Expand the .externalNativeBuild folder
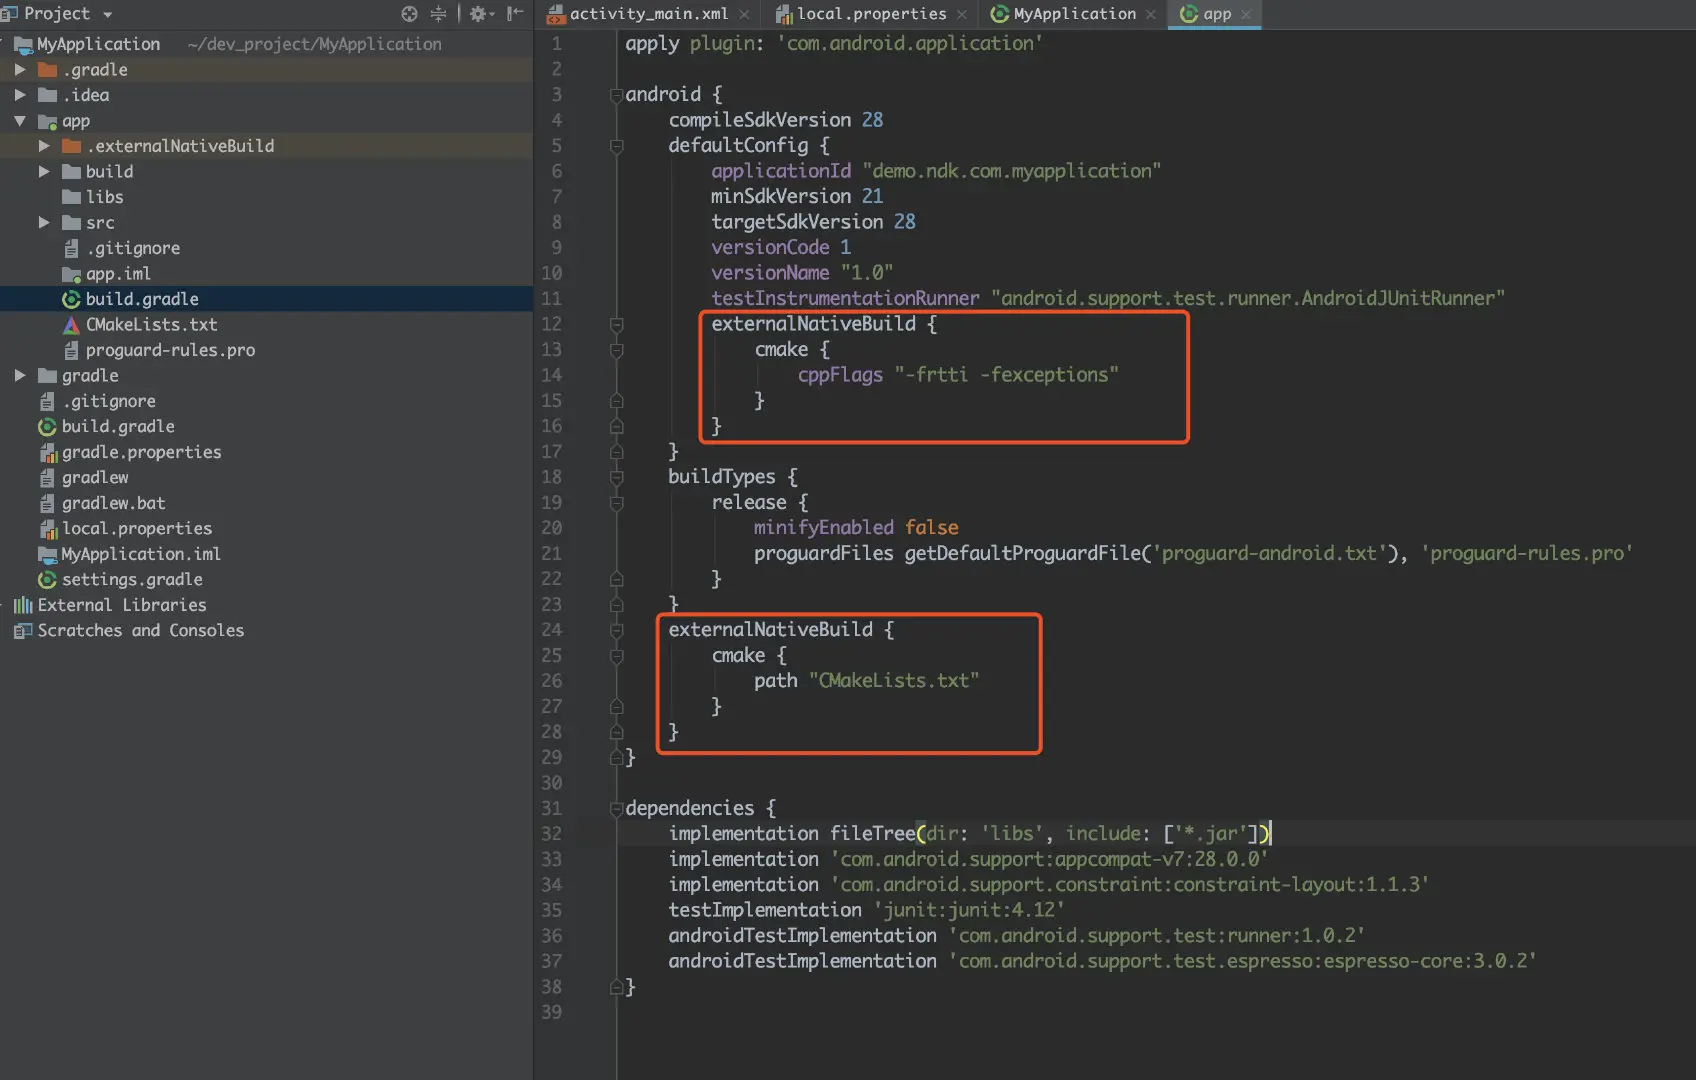The width and height of the screenshot is (1696, 1080). 44,146
